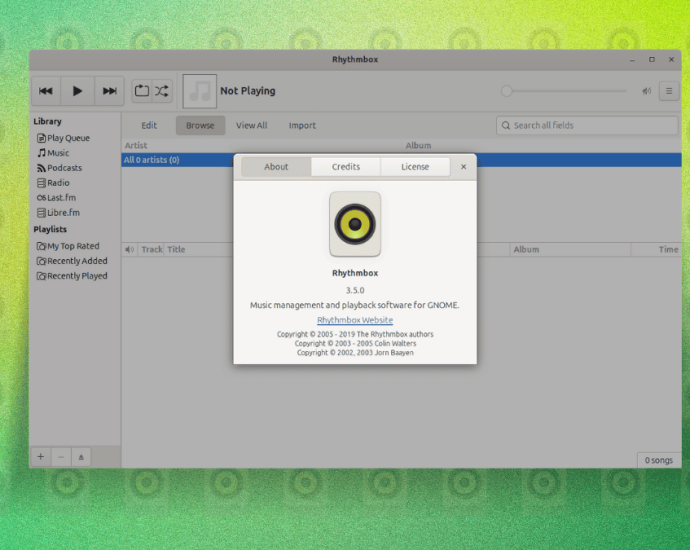Adjust the playback position slider
The width and height of the screenshot is (690, 550).
[x=564, y=91]
